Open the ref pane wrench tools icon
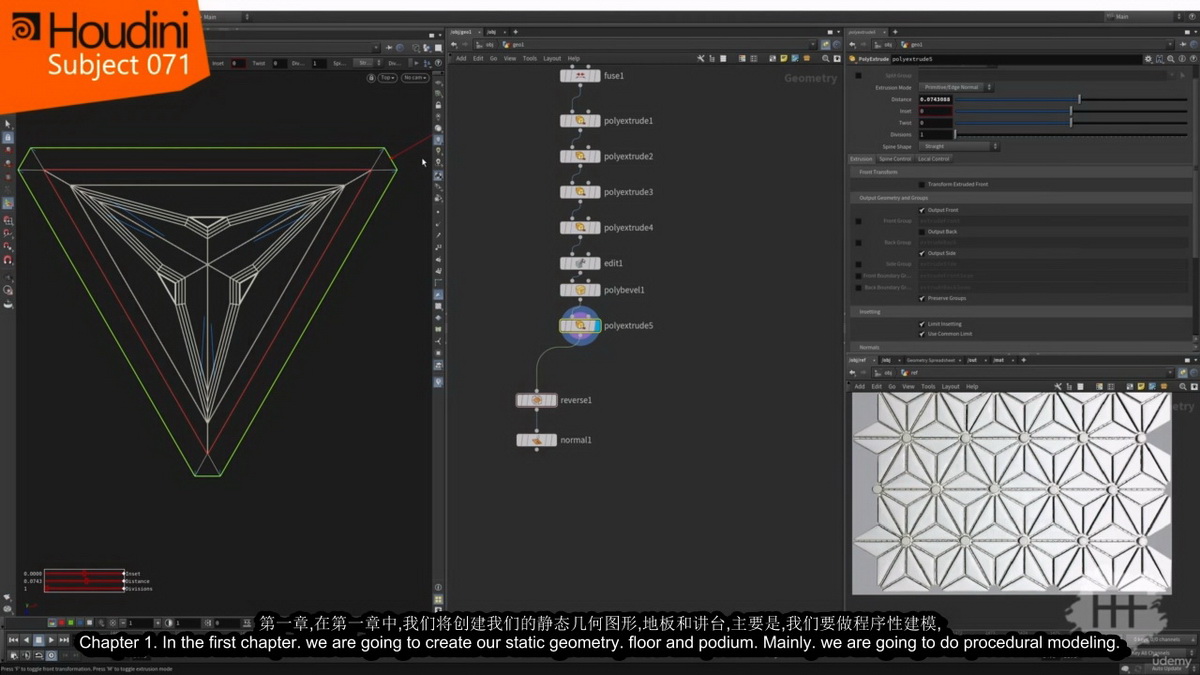This screenshot has height=675, width=1200. coord(1057,386)
